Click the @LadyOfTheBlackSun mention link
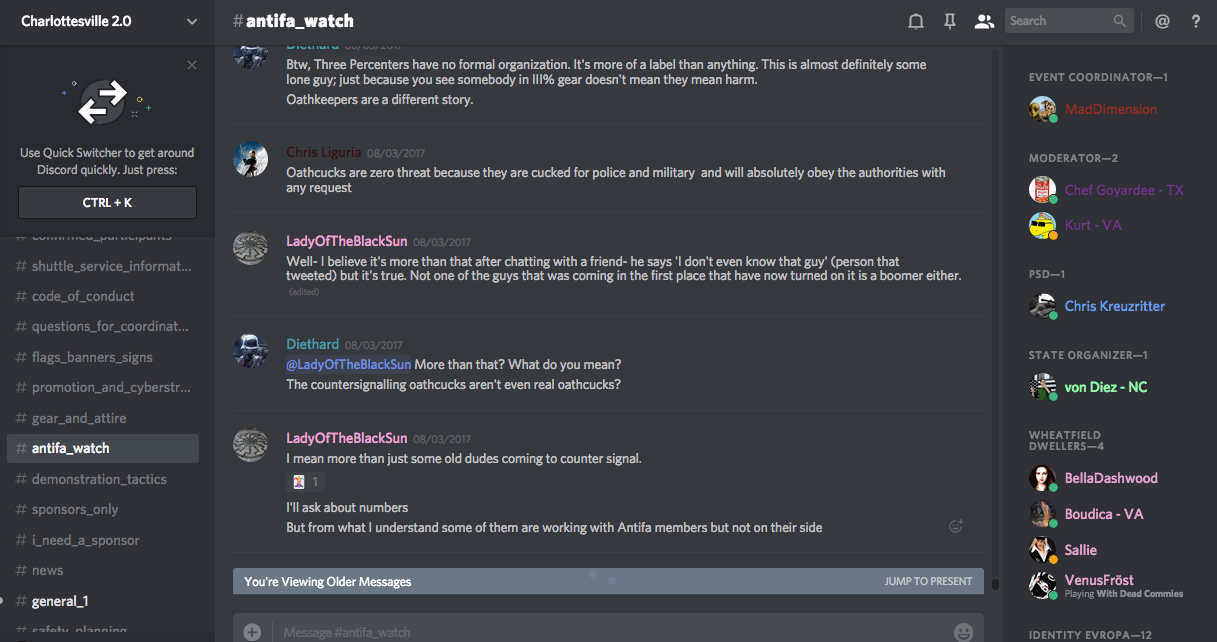The height and width of the screenshot is (642, 1217). point(349,365)
